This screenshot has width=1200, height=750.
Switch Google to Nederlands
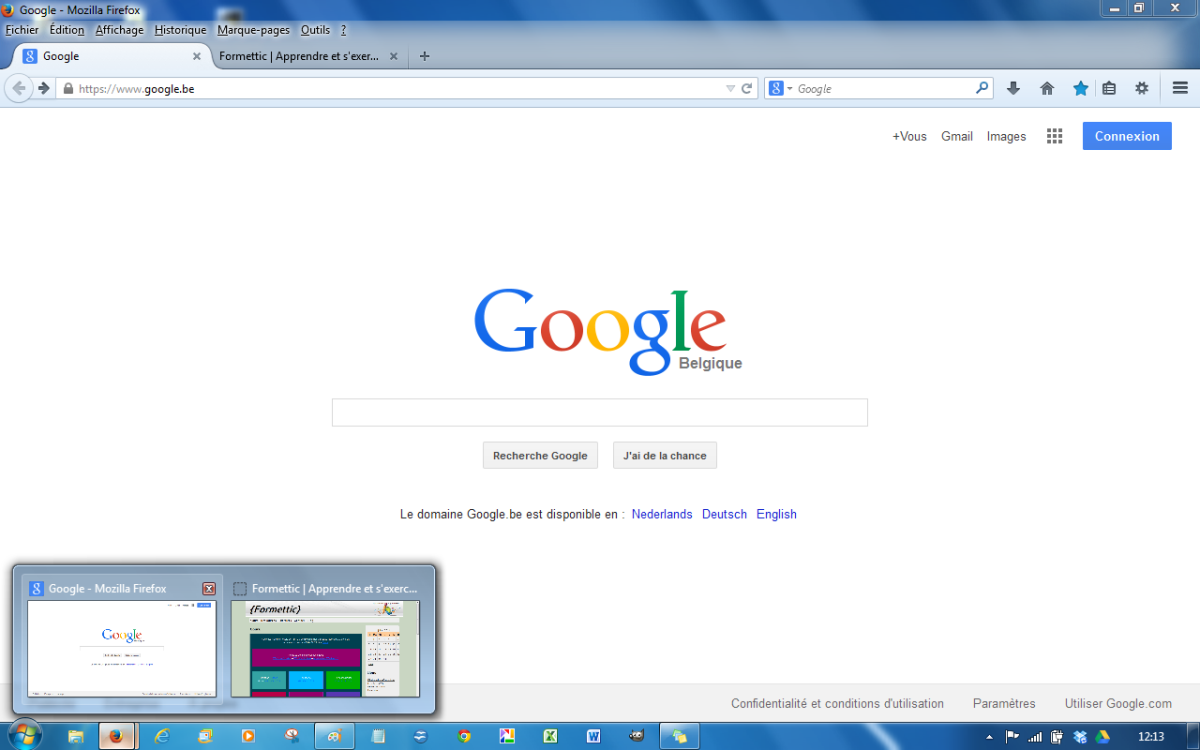click(662, 514)
